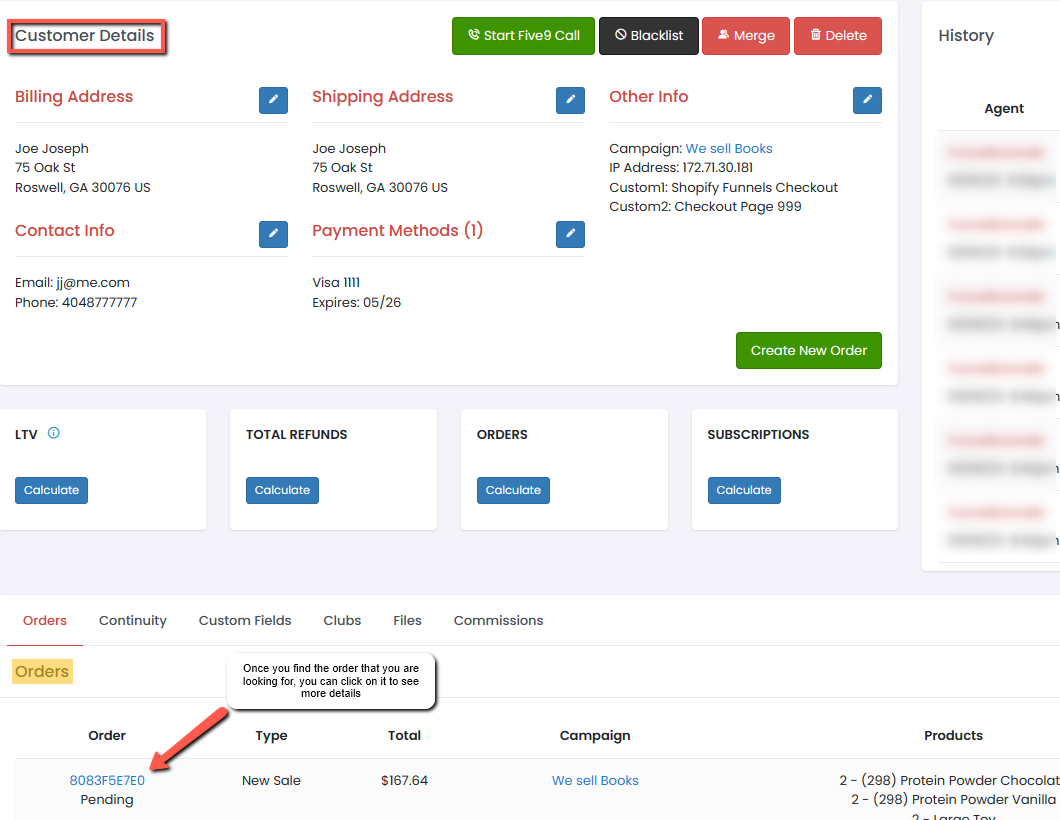This screenshot has height=820, width=1060.
Task: Edit the Billing Address with pencil icon
Action: pos(273,100)
